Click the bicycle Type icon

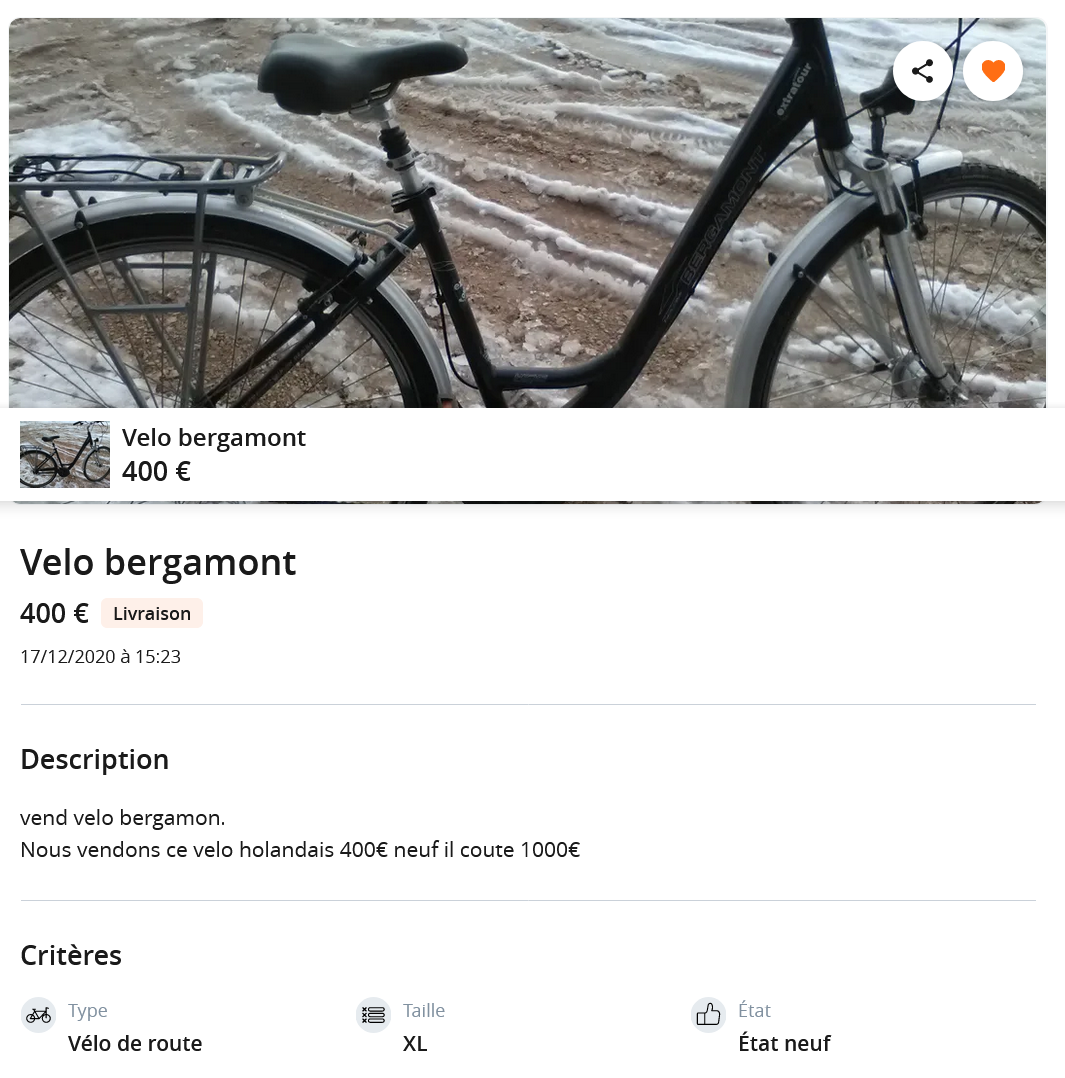(x=39, y=1015)
